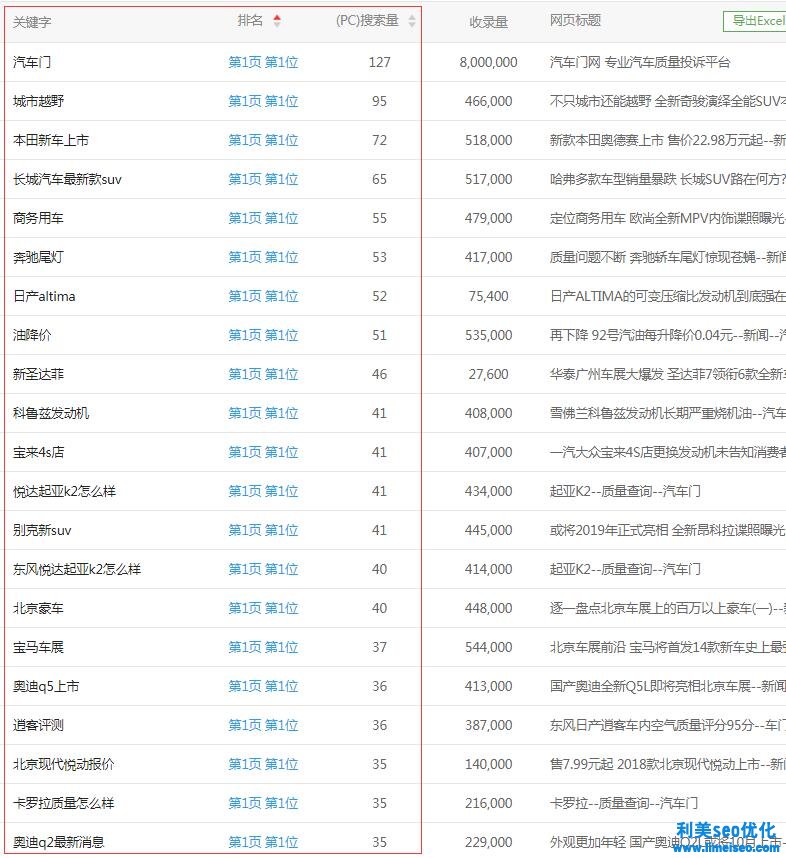786x858 pixels.
Task: Open ranking link for 逍客评测
Action: 263,725
